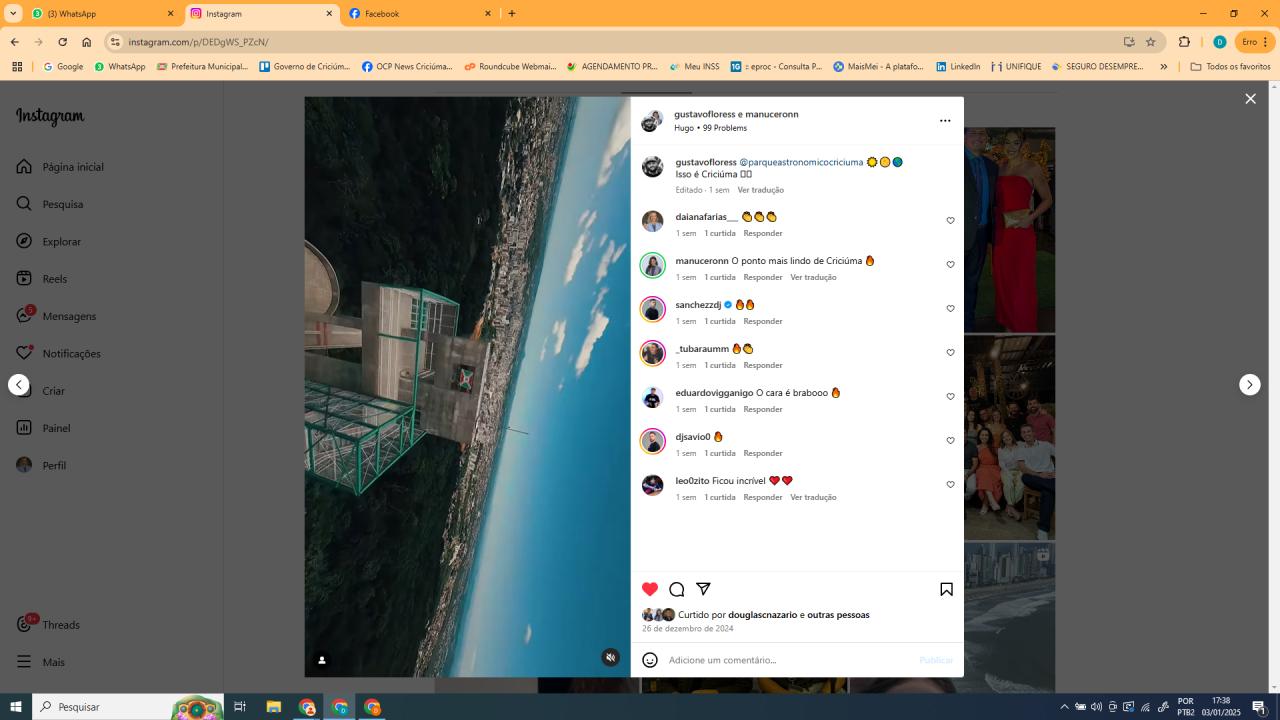Open Threads in Instagram sidebar
The height and width of the screenshot is (720, 1280).
click(48, 625)
